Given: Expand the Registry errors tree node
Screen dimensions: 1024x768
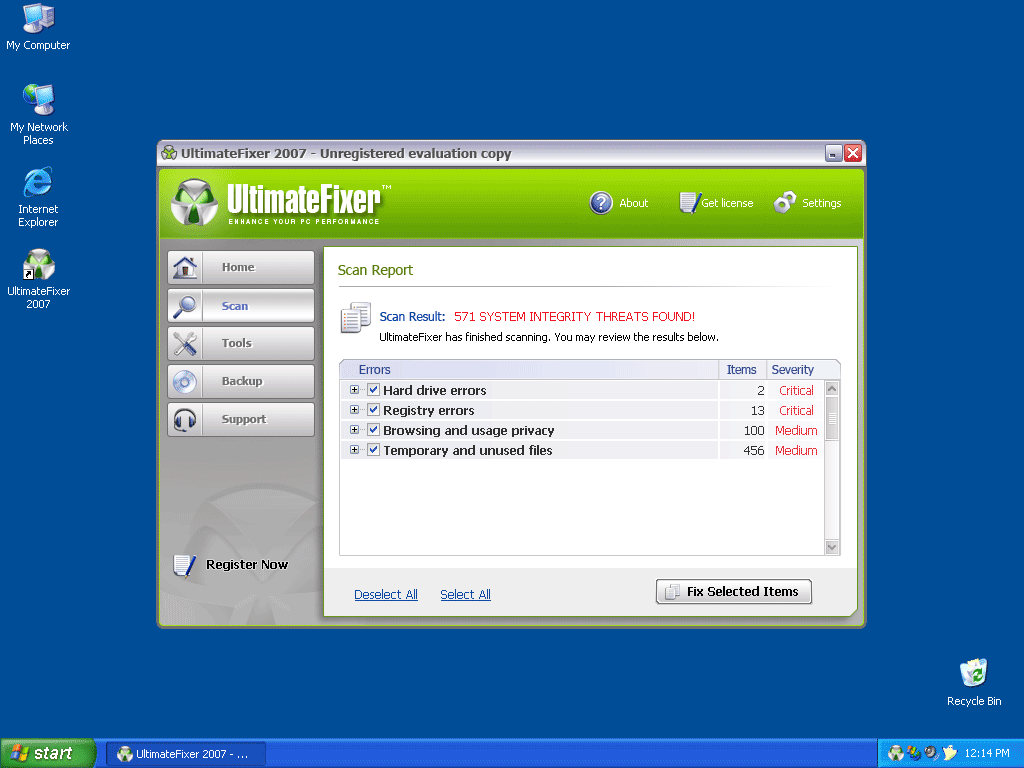Looking at the screenshot, I should (354, 410).
